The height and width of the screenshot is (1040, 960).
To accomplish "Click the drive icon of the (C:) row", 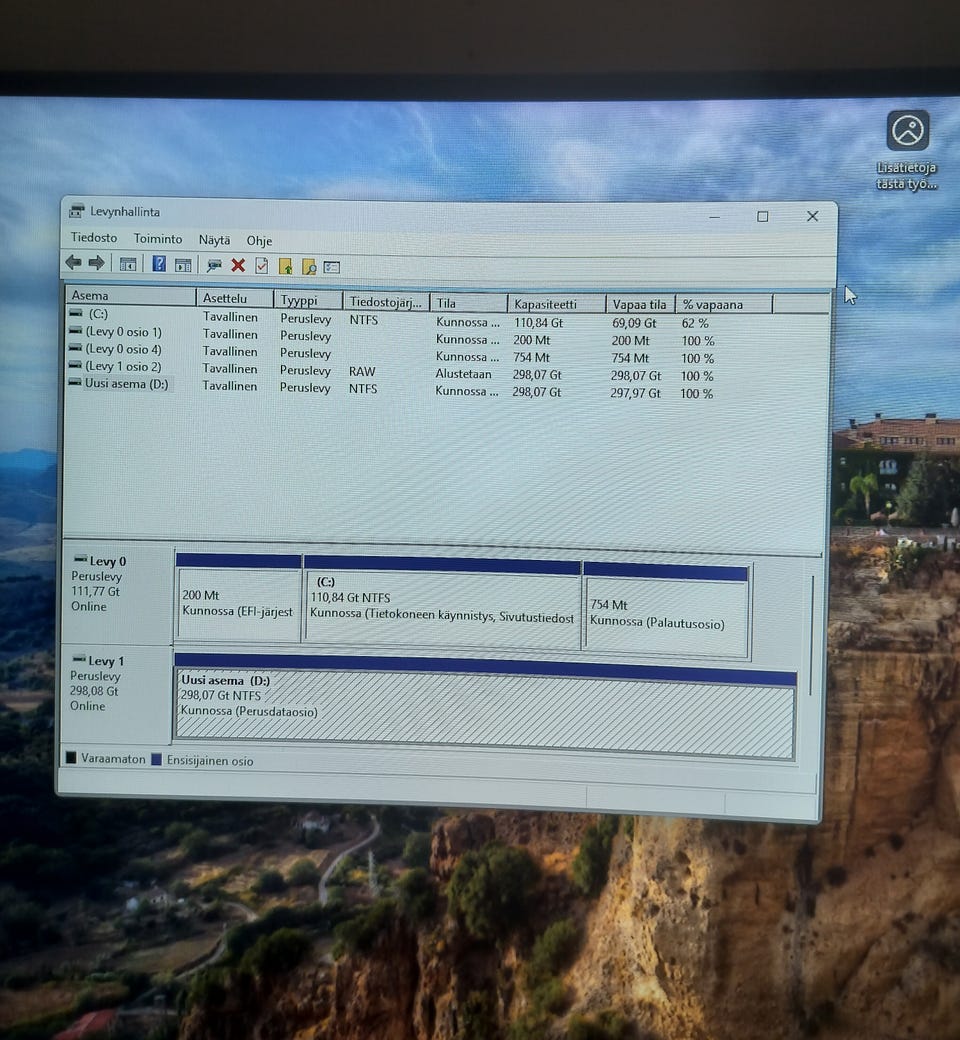I will click(x=76, y=313).
